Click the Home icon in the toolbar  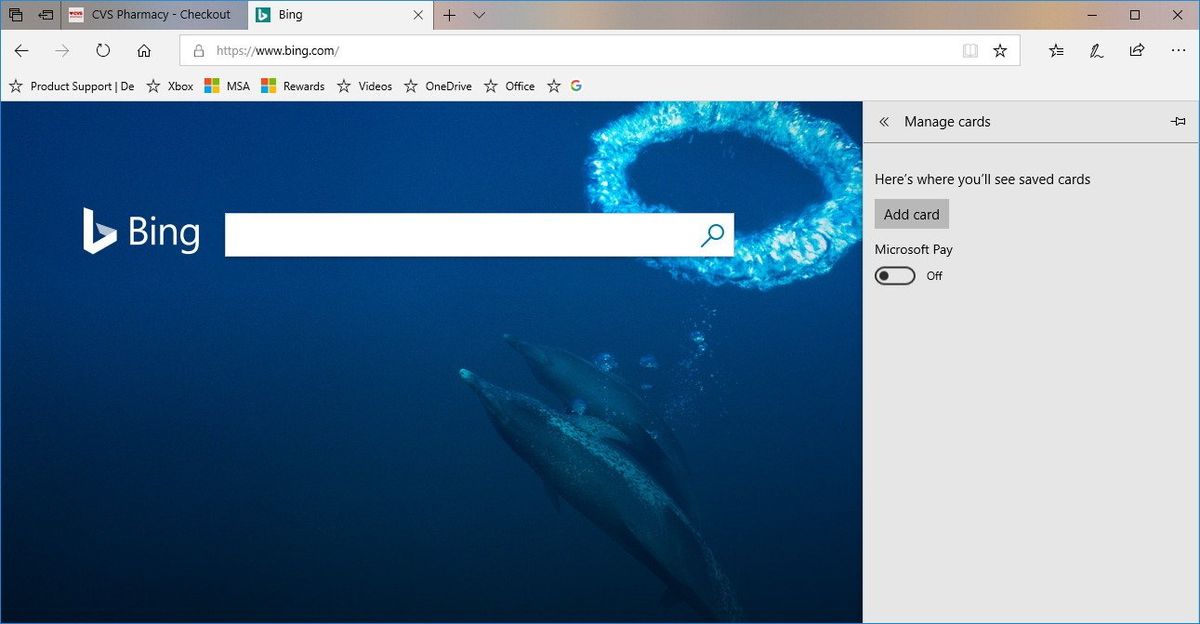[x=143, y=50]
